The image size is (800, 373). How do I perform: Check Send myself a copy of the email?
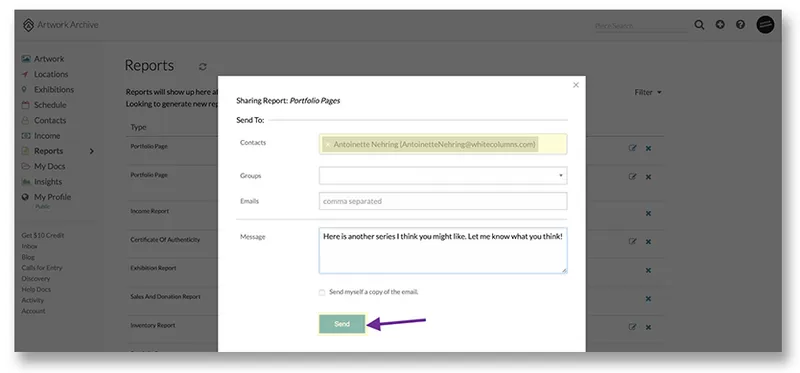pyautogui.click(x=321, y=292)
